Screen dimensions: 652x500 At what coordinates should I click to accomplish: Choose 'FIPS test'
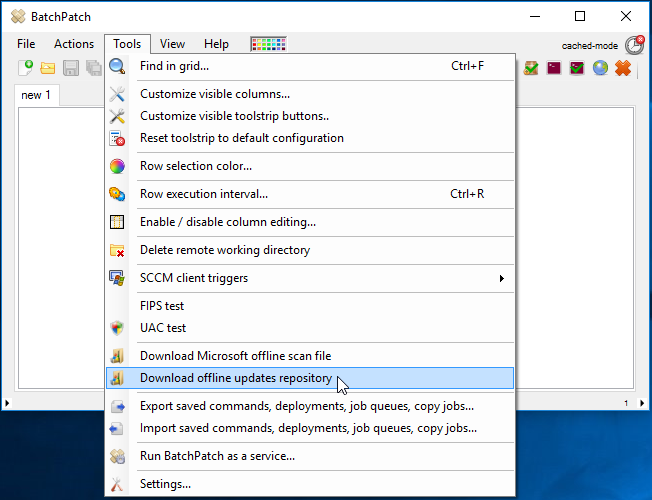pos(310,306)
